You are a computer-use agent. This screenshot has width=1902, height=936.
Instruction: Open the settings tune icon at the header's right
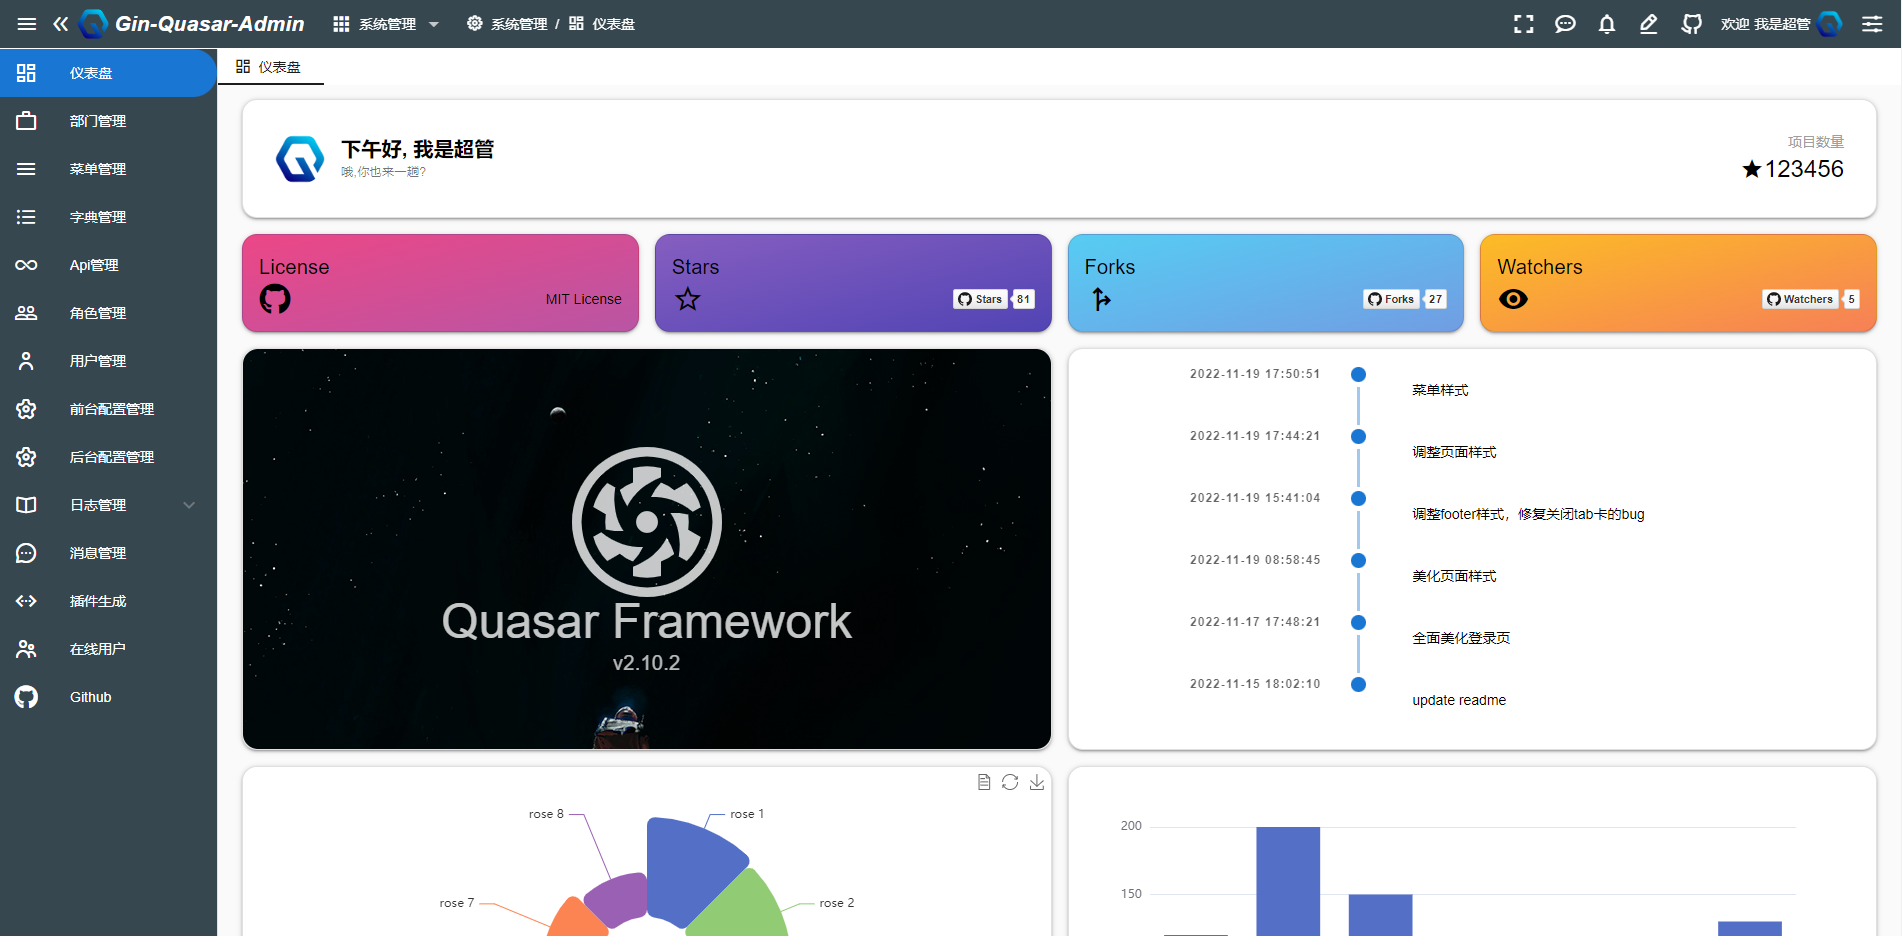coord(1872,24)
